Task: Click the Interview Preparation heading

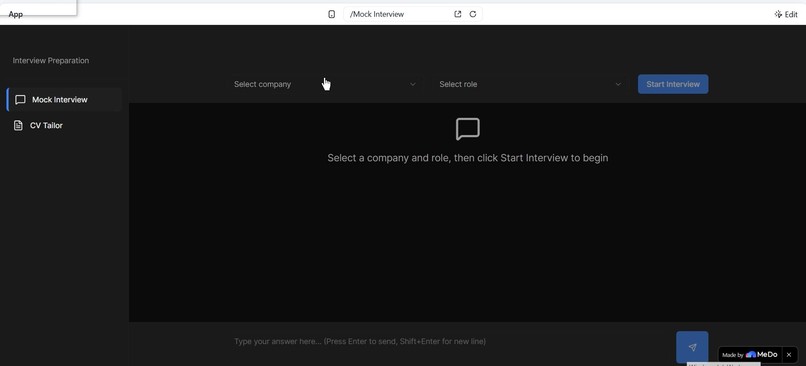Action: (x=51, y=61)
